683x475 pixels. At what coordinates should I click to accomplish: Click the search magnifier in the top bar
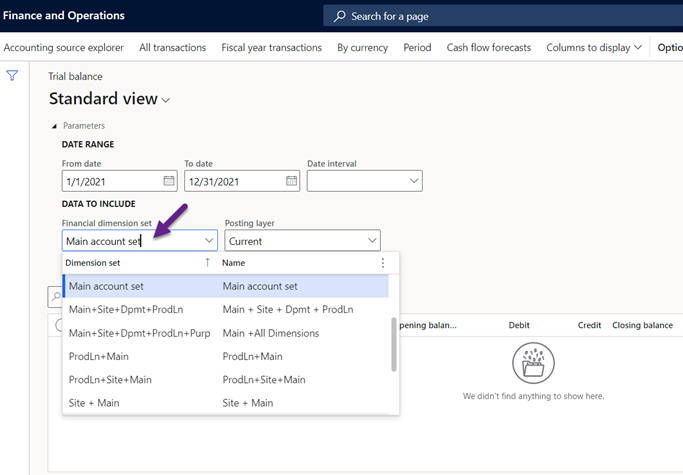point(339,16)
